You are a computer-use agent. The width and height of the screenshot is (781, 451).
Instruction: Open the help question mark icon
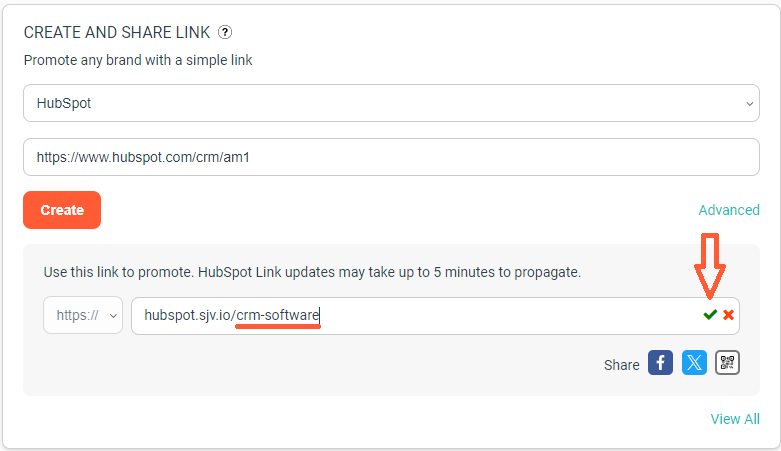(225, 32)
